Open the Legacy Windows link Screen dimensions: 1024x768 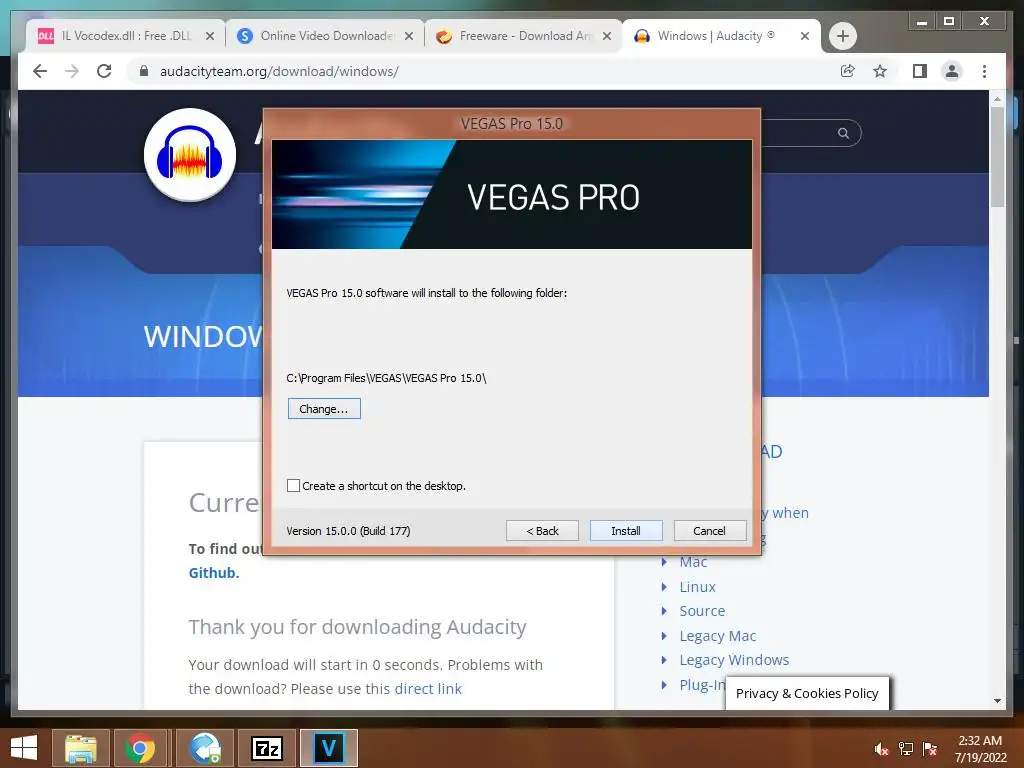point(734,660)
